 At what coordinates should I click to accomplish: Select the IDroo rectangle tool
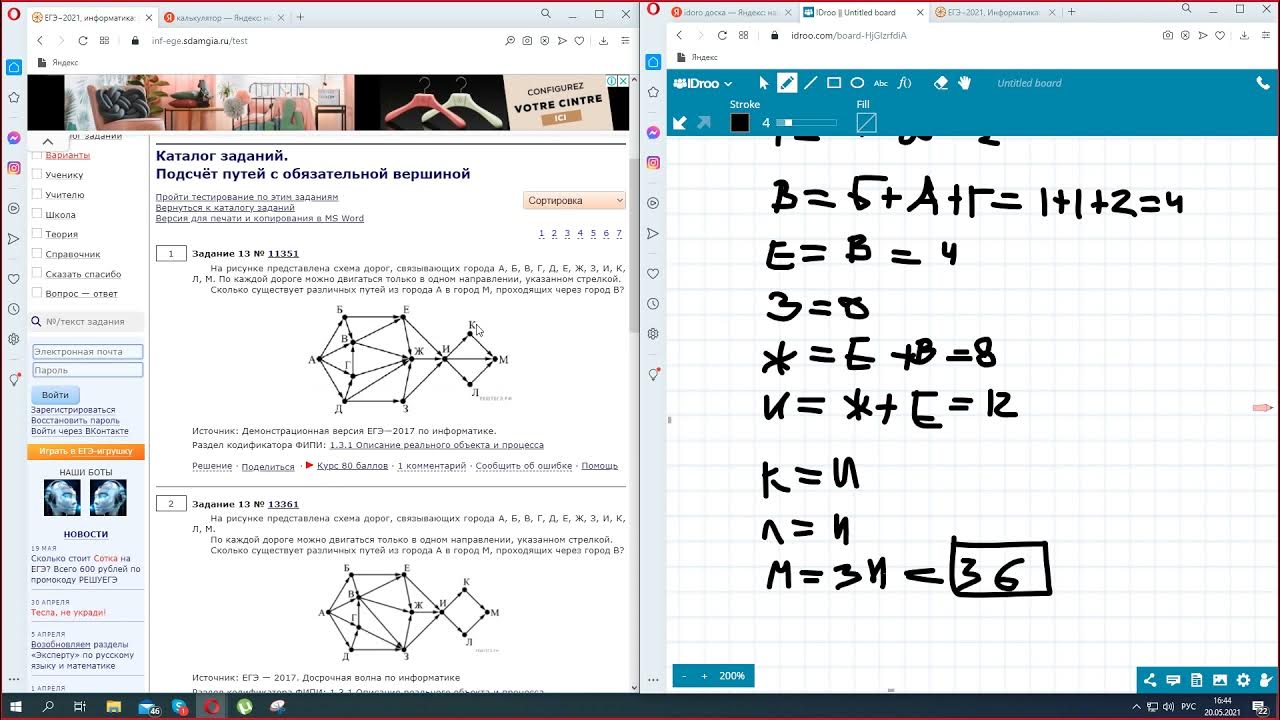click(x=834, y=83)
